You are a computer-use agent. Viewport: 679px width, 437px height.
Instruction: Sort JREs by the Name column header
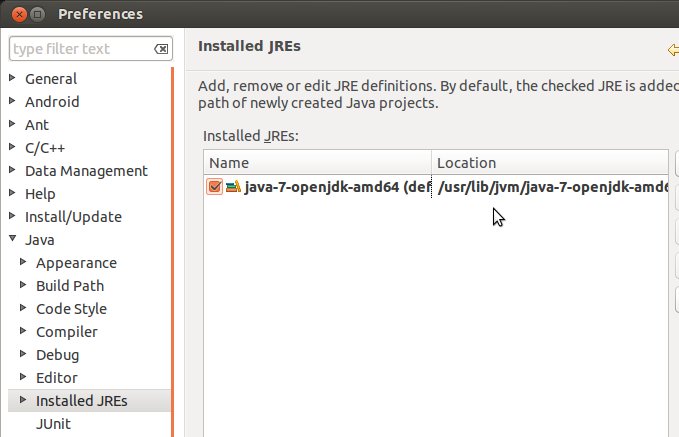317,163
